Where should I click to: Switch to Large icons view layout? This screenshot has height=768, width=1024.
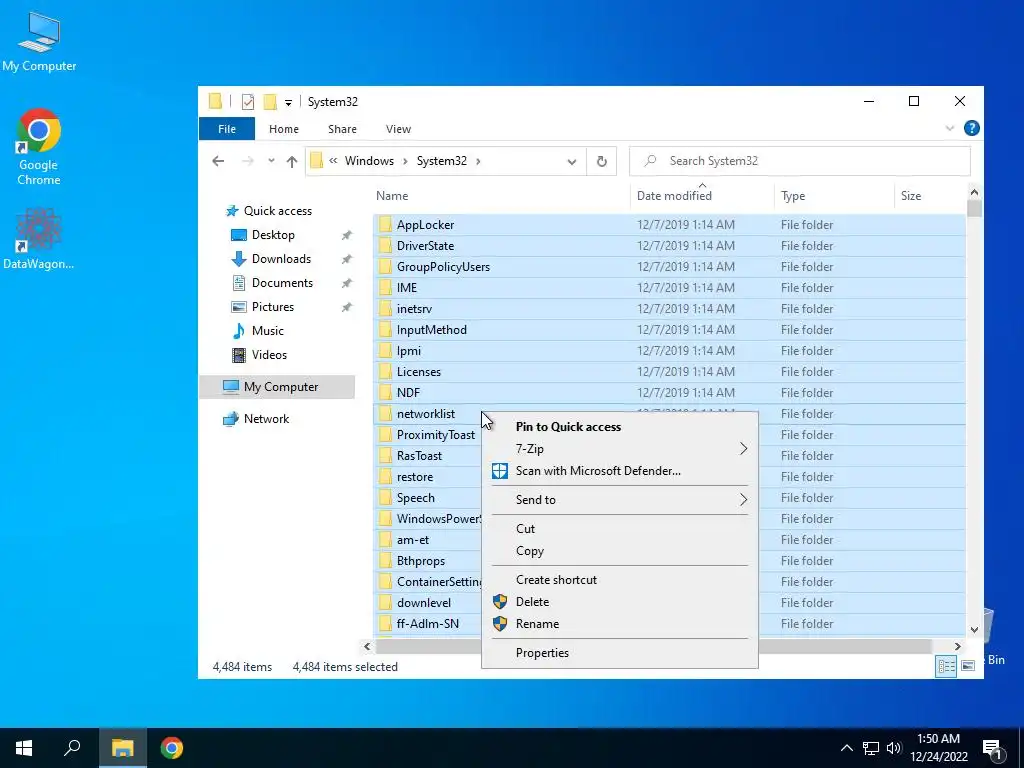tap(968, 666)
